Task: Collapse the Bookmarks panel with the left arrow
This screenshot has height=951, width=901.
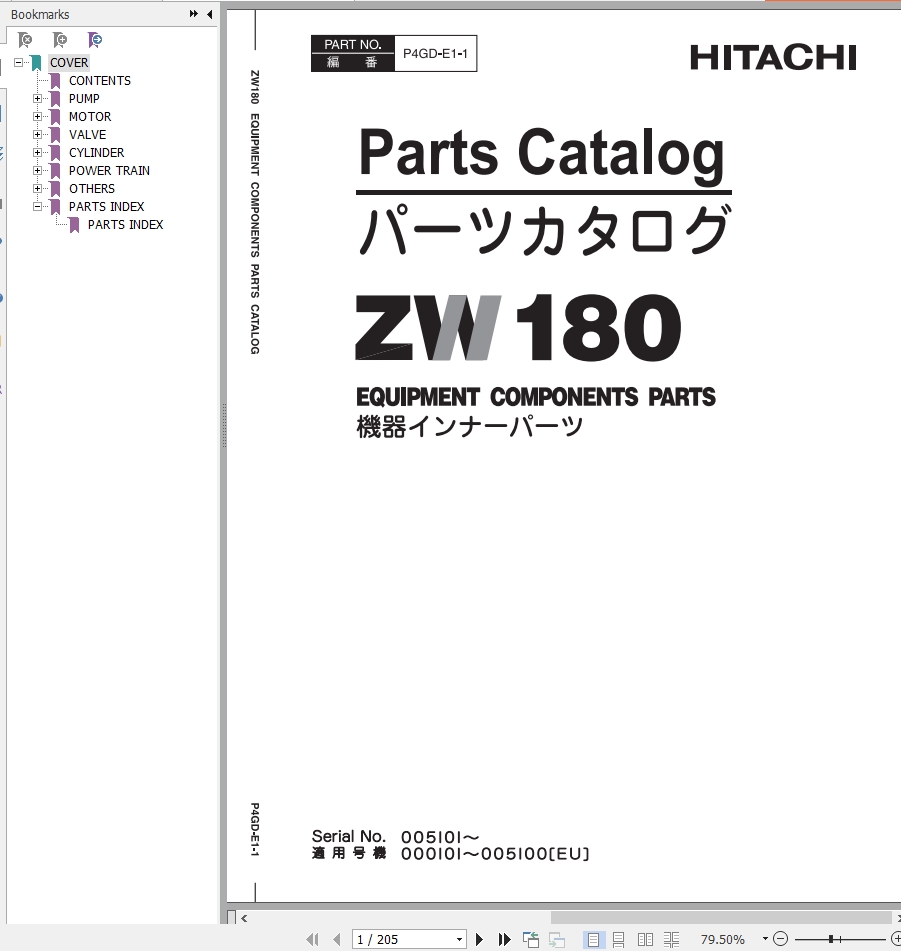Action: 210,14
